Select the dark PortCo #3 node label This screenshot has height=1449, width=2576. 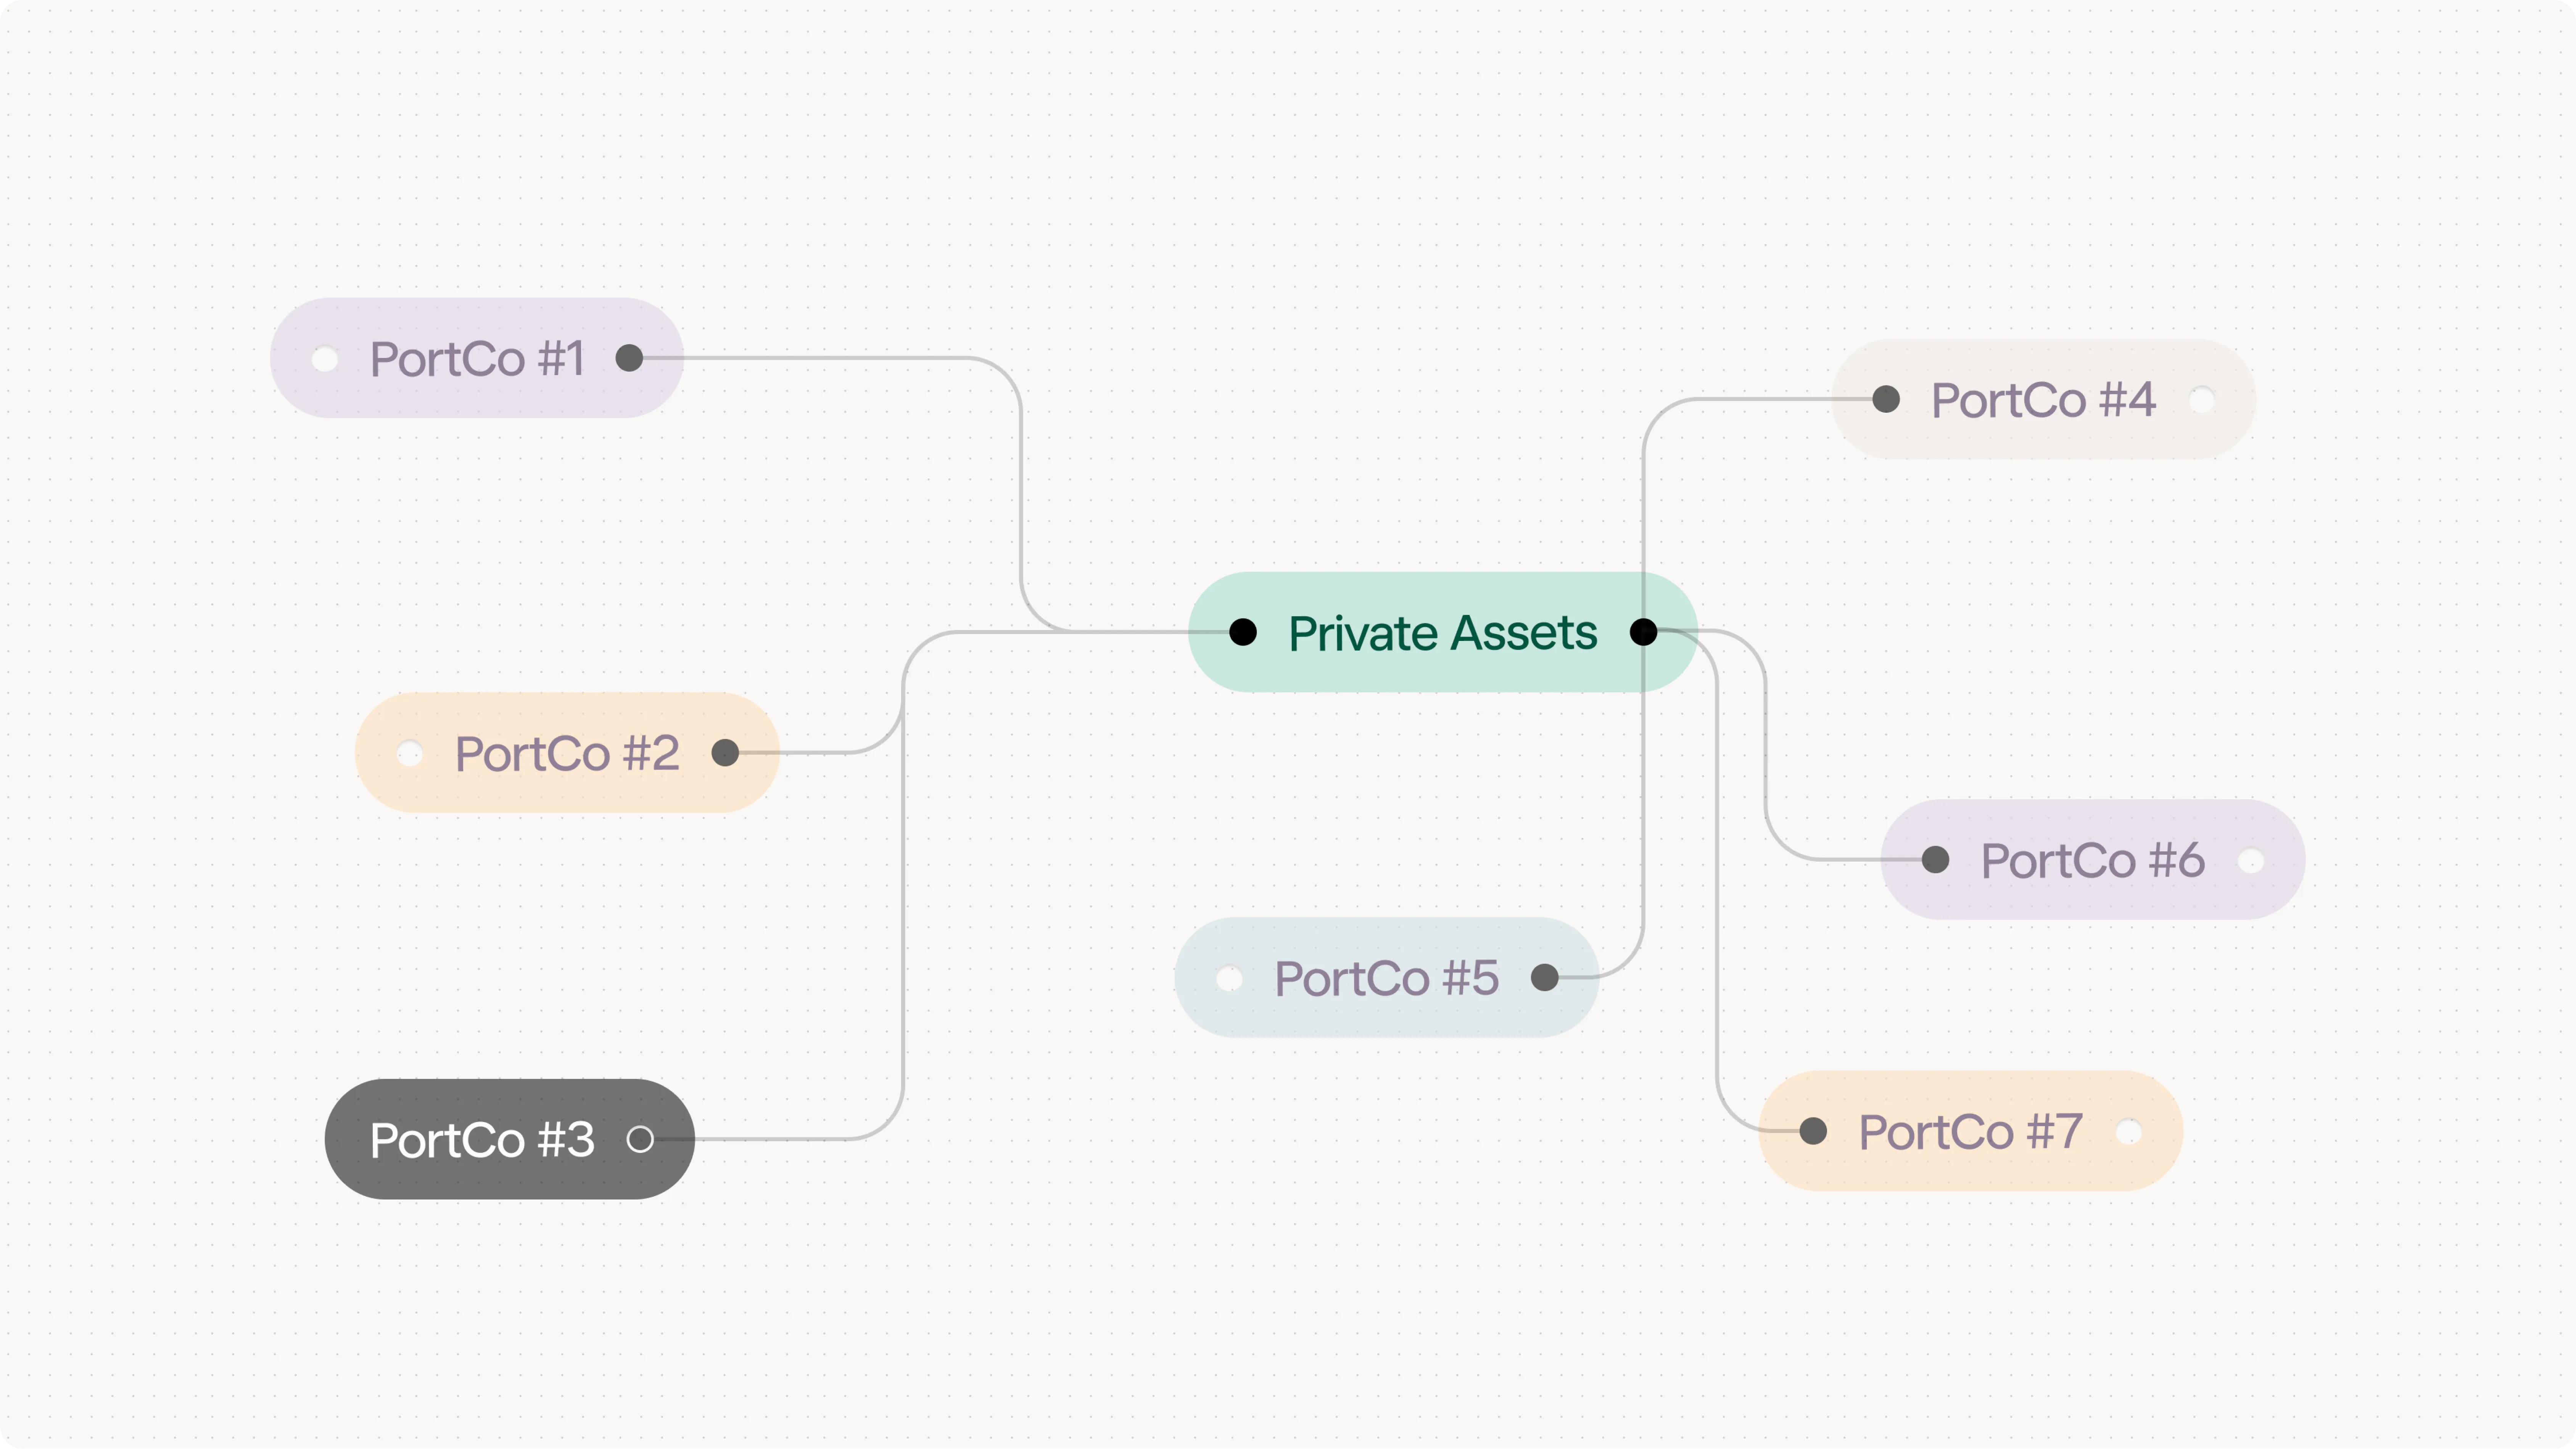(482, 1140)
